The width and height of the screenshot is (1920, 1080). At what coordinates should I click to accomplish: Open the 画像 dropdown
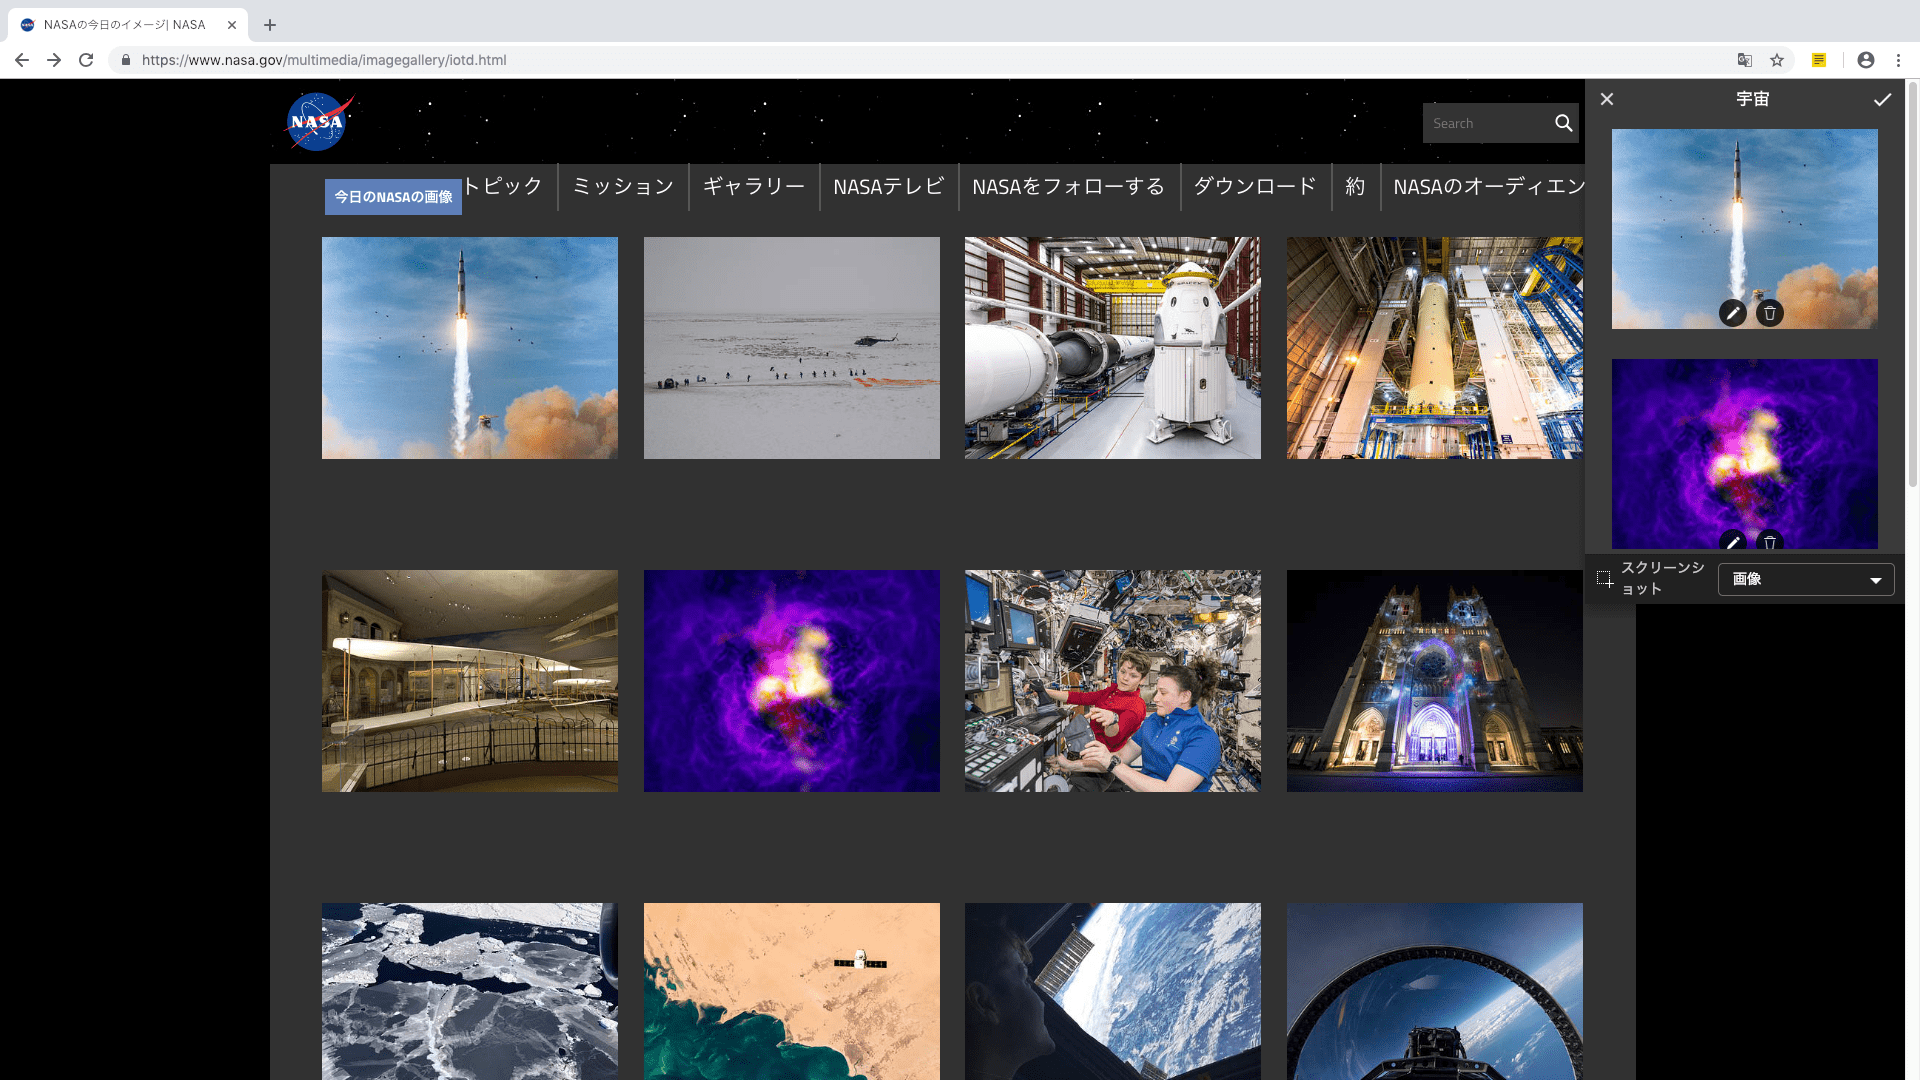1806,579
